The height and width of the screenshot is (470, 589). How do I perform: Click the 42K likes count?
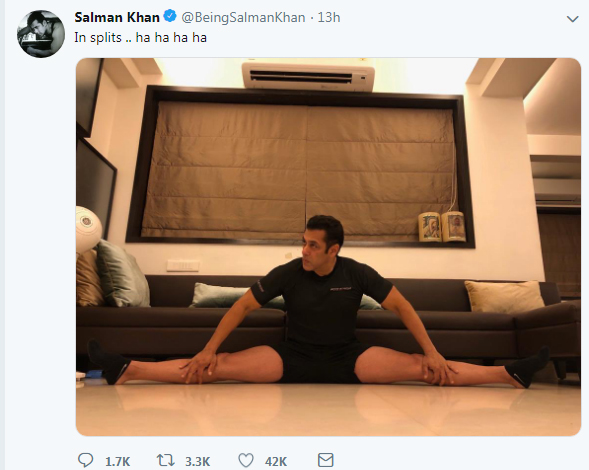click(276, 461)
